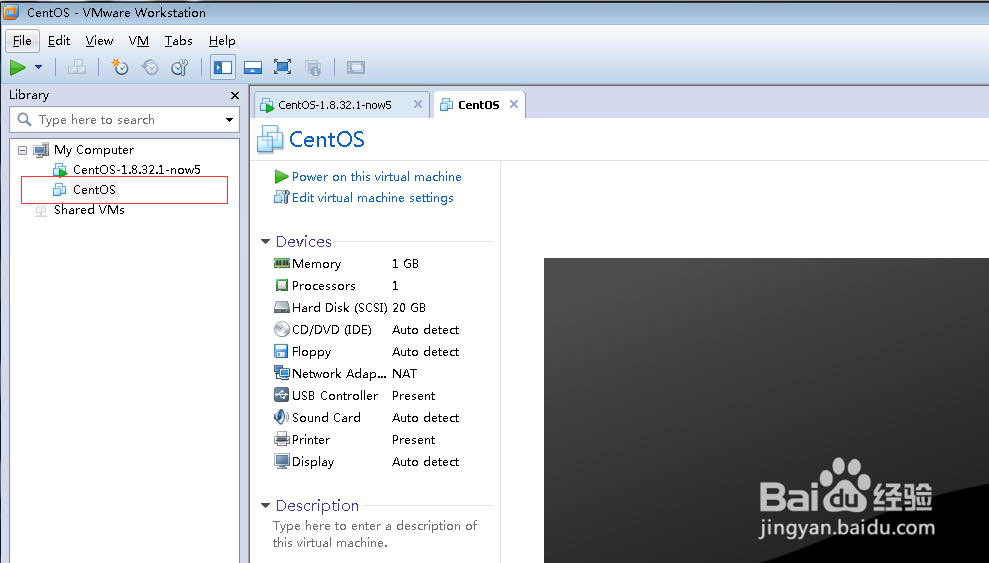989x563 pixels.
Task: Open the File menu
Action: tap(22, 41)
